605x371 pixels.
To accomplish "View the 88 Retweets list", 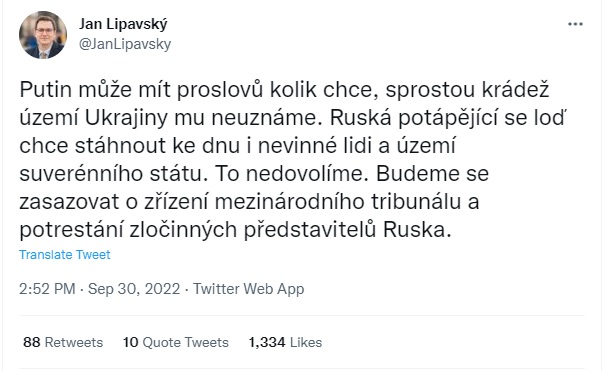I will 63,342.
